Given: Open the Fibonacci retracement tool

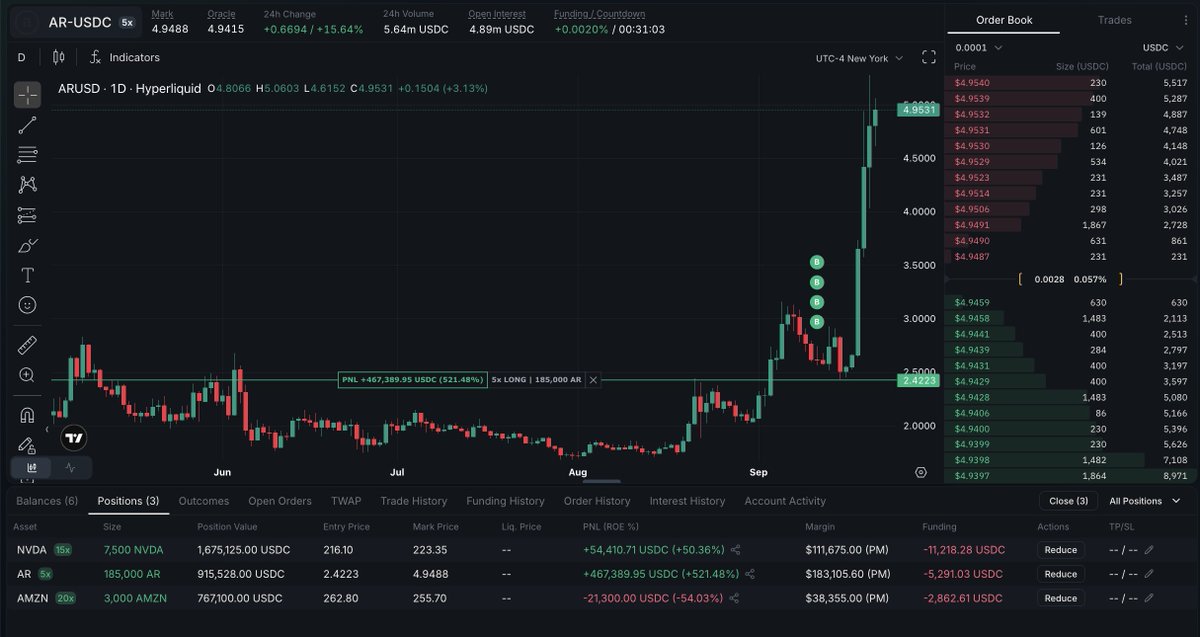Looking at the screenshot, I should (27, 155).
